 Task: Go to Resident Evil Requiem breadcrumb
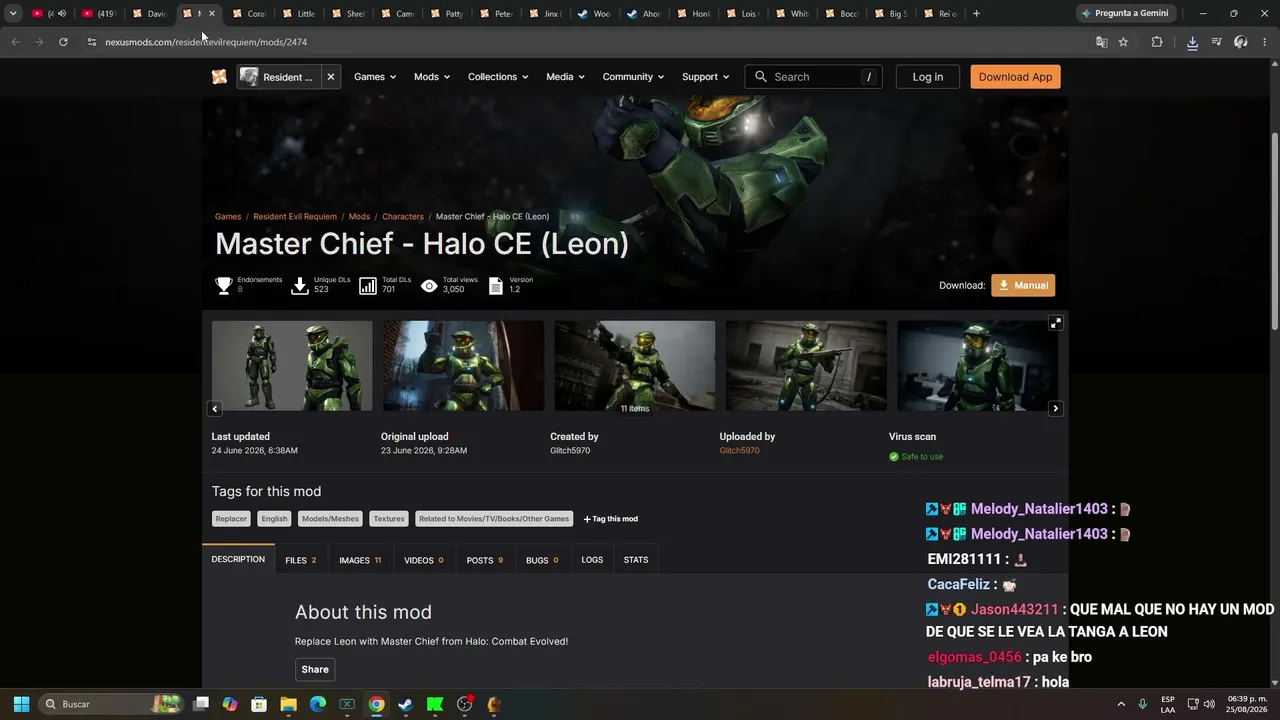pyautogui.click(x=295, y=217)
